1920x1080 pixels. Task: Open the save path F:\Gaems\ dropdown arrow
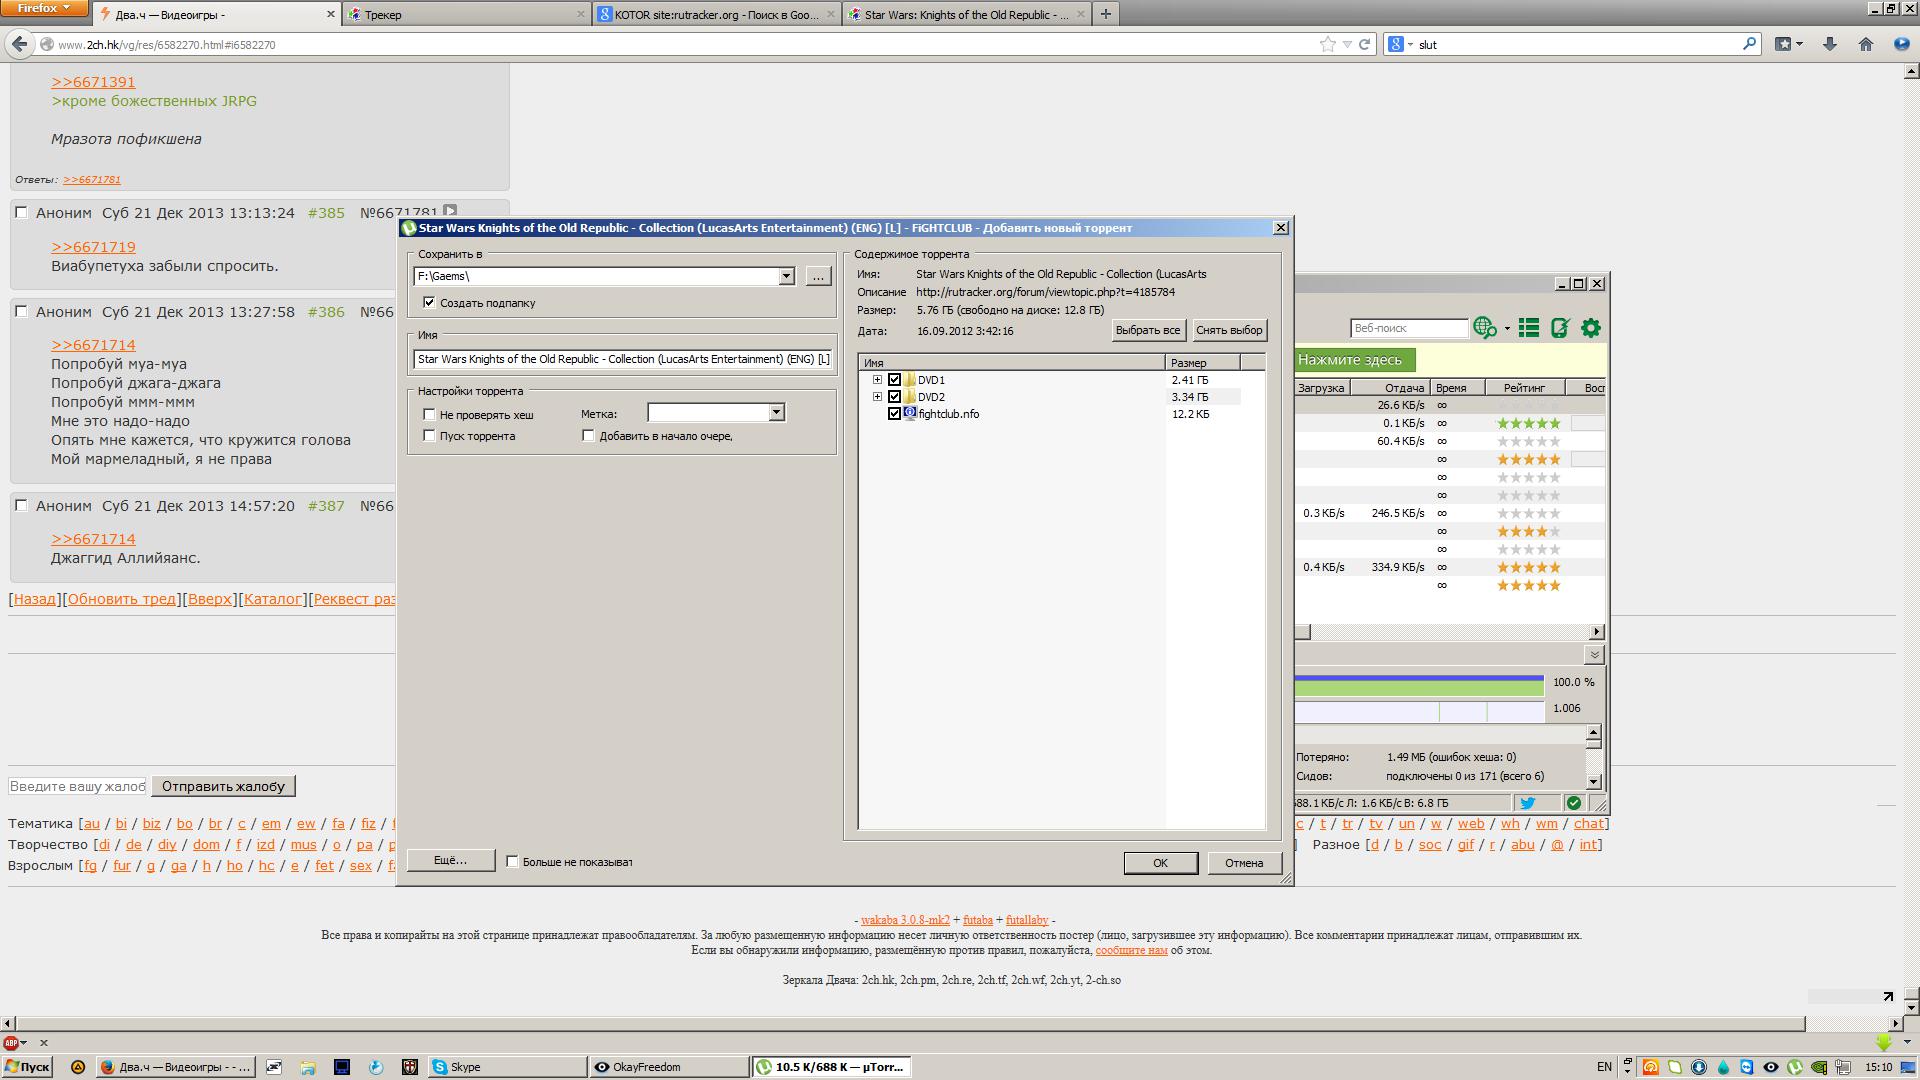click(786, 276)
